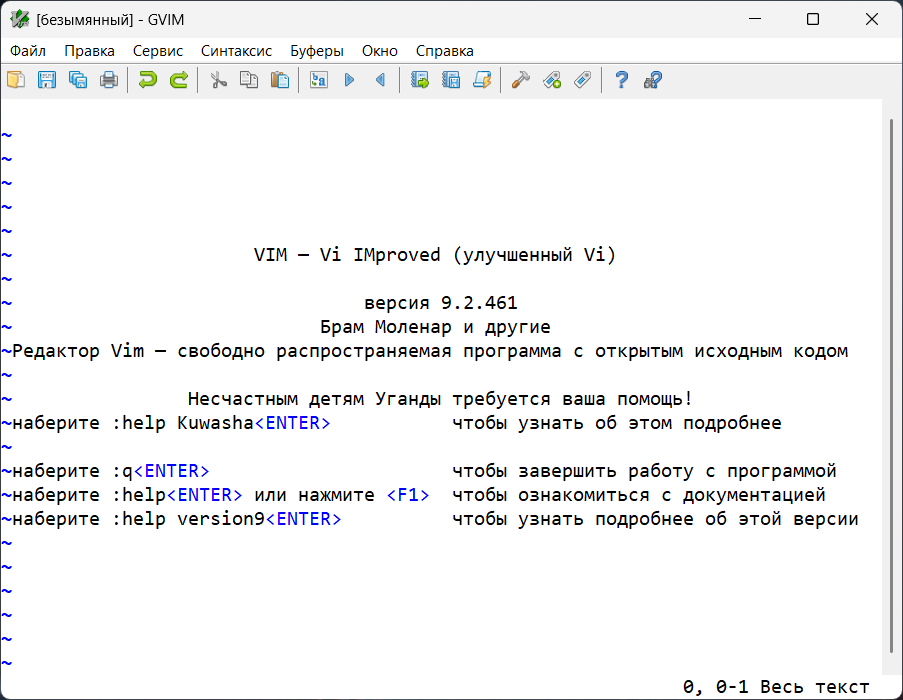Screen dimensions: 903x700
Task: Click the '[безымянный] - GVIM' window title
Action: point(110,20)
